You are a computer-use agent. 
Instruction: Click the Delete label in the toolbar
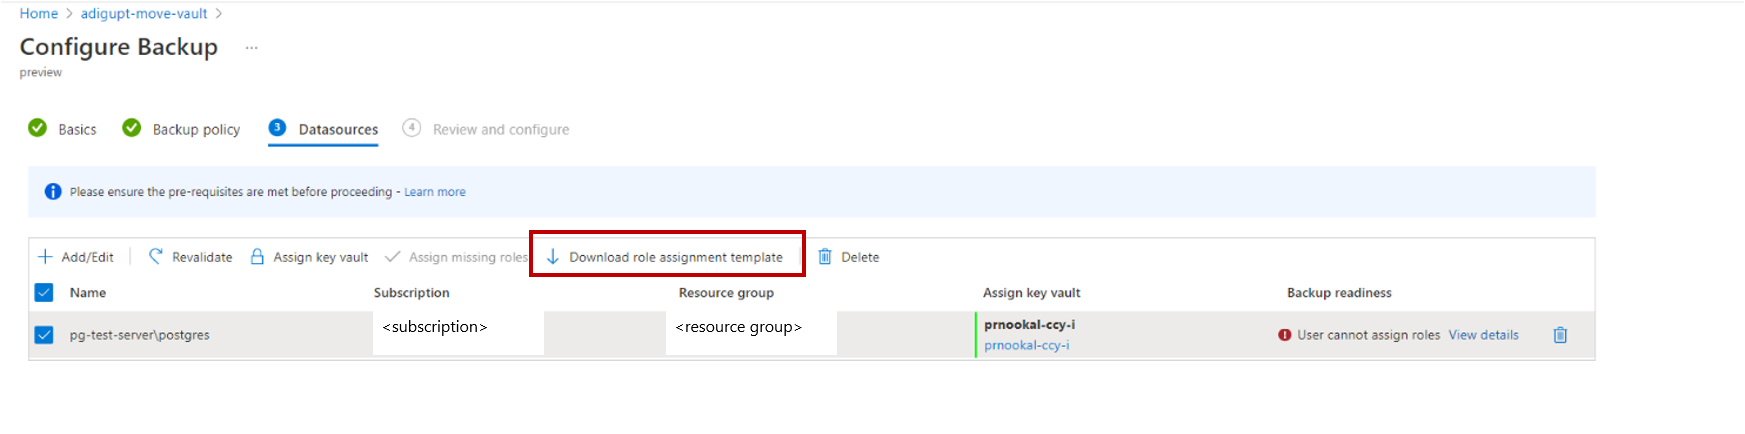pos(860,257)
